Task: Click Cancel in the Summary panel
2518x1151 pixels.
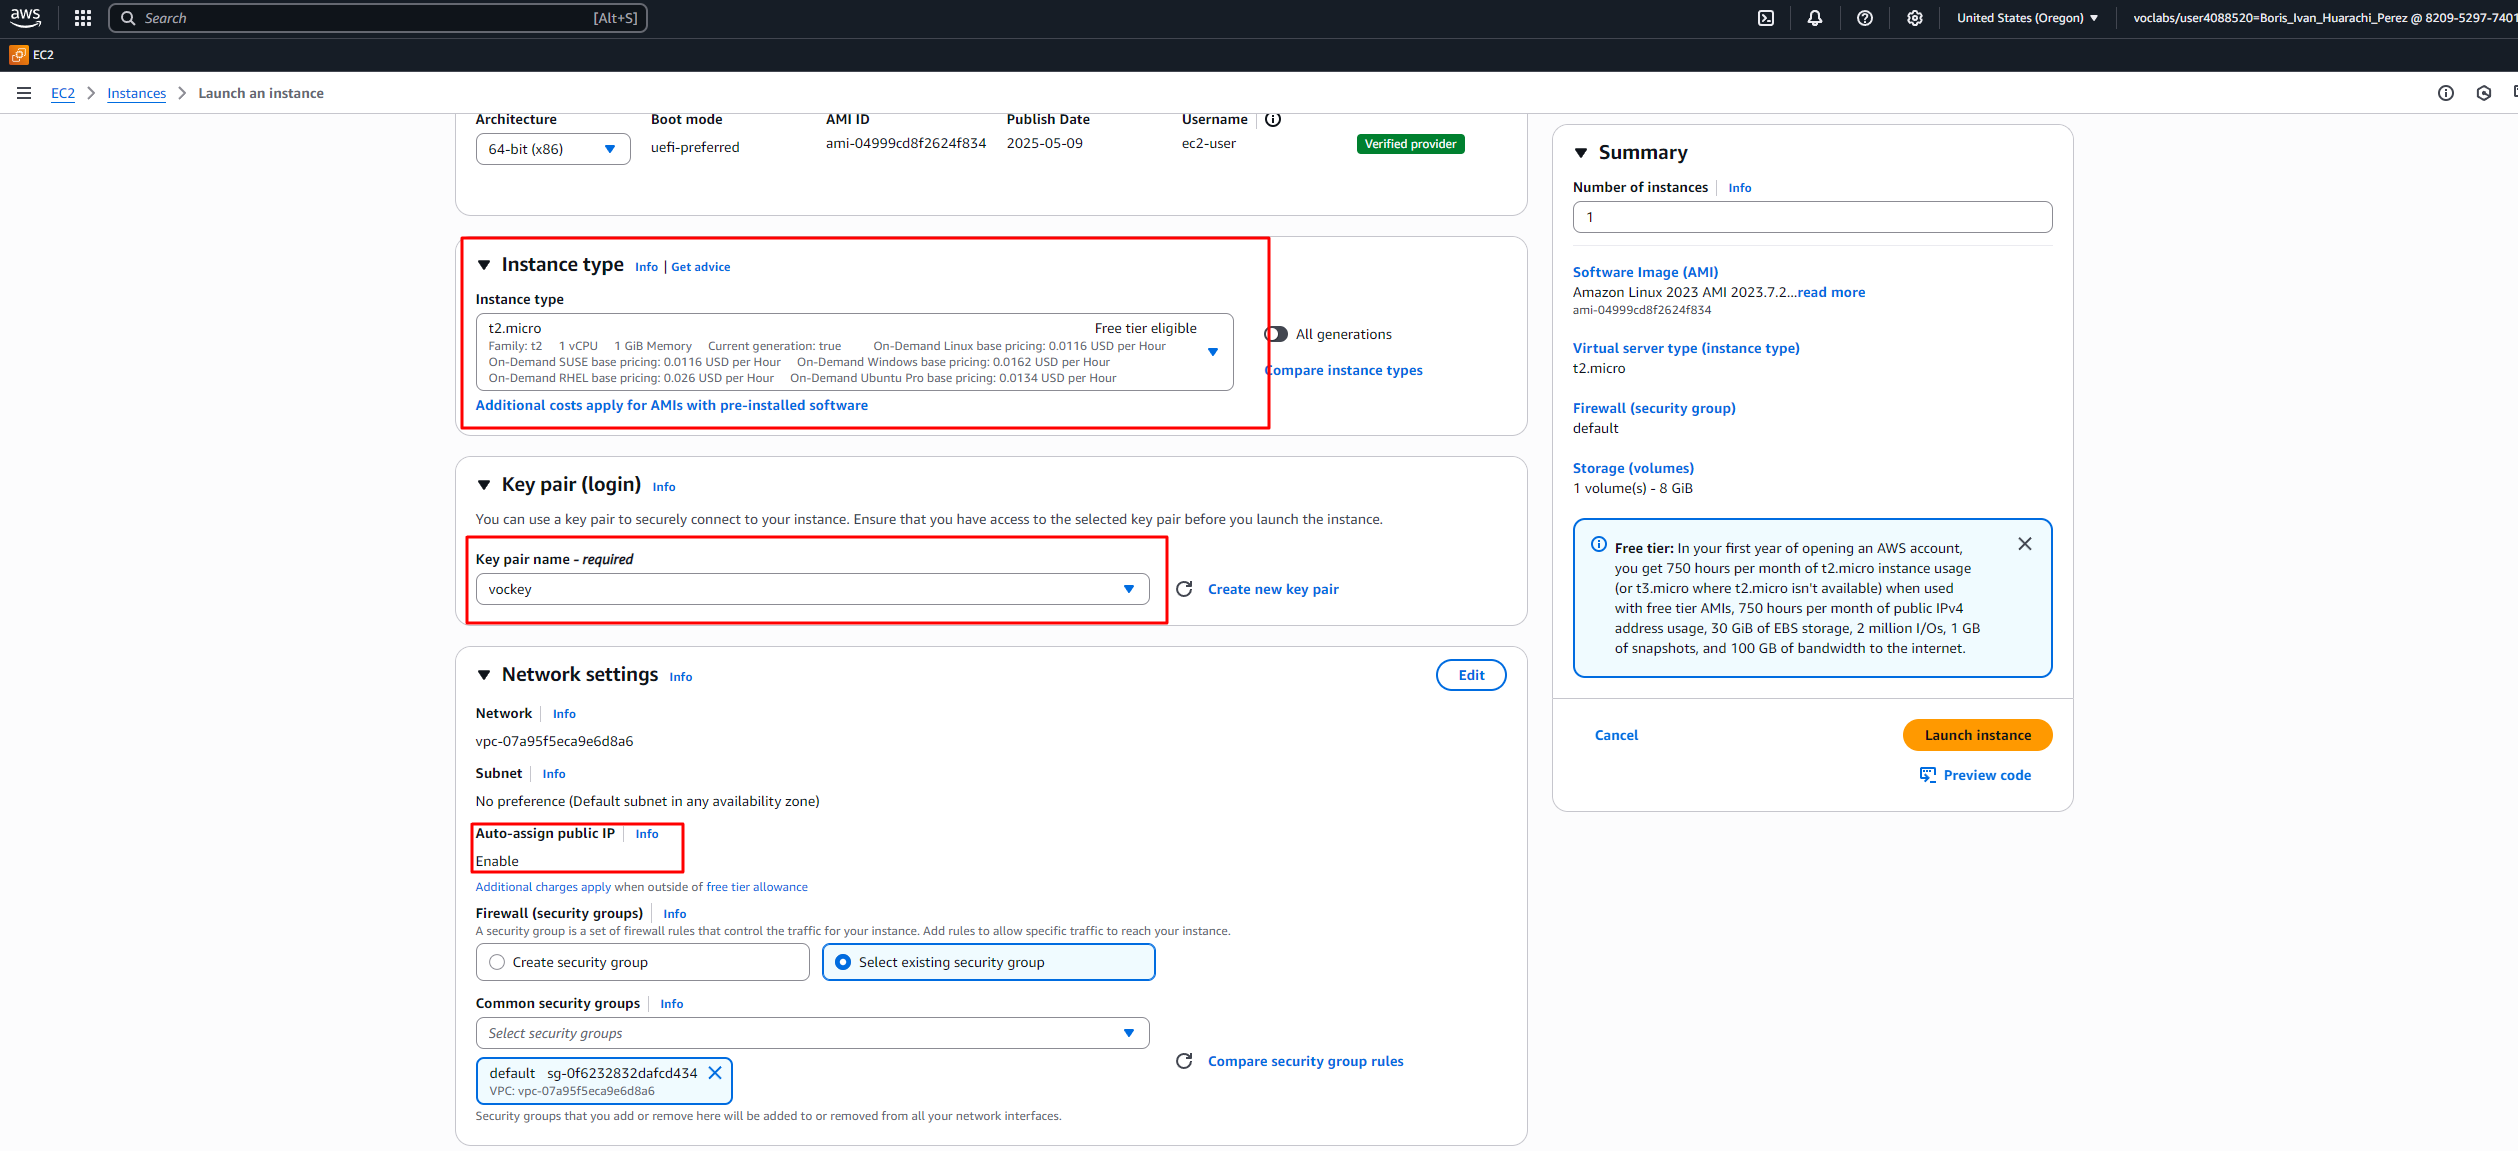Action: [1616, 735]
